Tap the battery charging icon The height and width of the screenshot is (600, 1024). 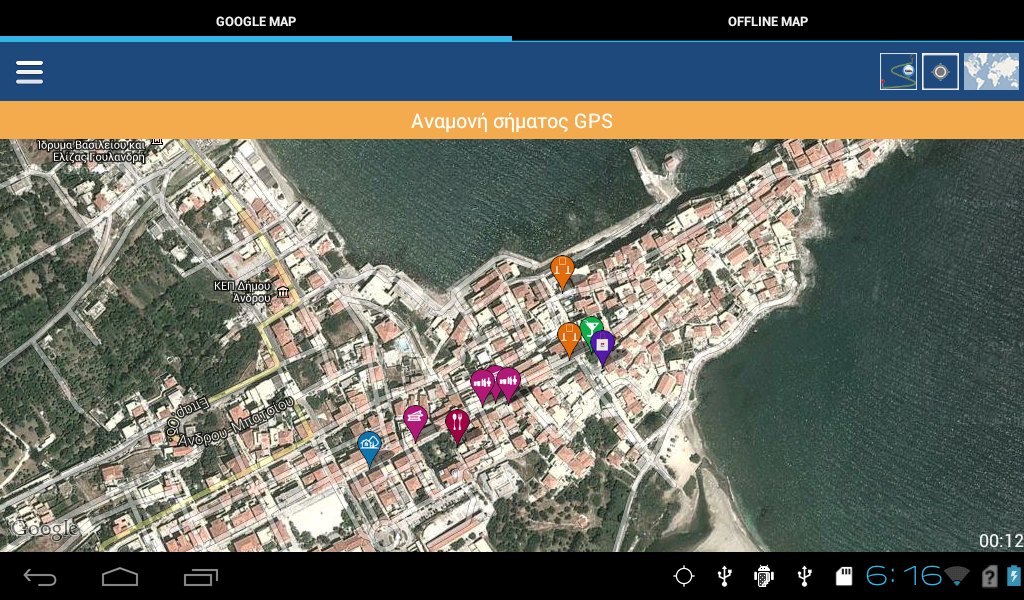[1015, 576]
